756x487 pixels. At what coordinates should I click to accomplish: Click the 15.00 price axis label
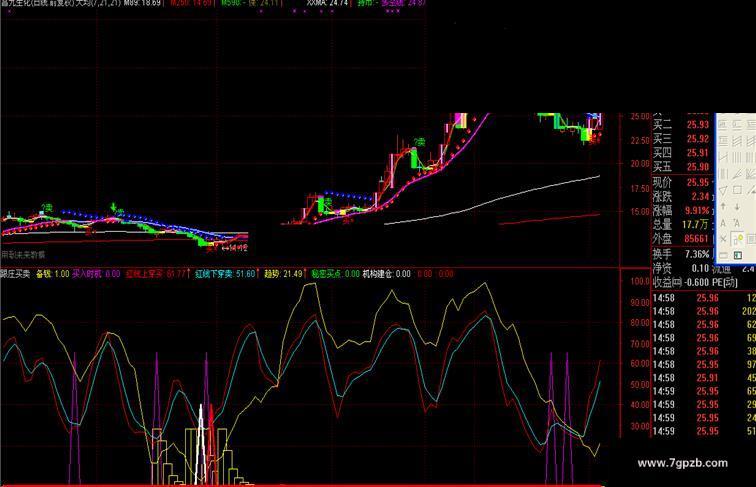pos(640,211)
